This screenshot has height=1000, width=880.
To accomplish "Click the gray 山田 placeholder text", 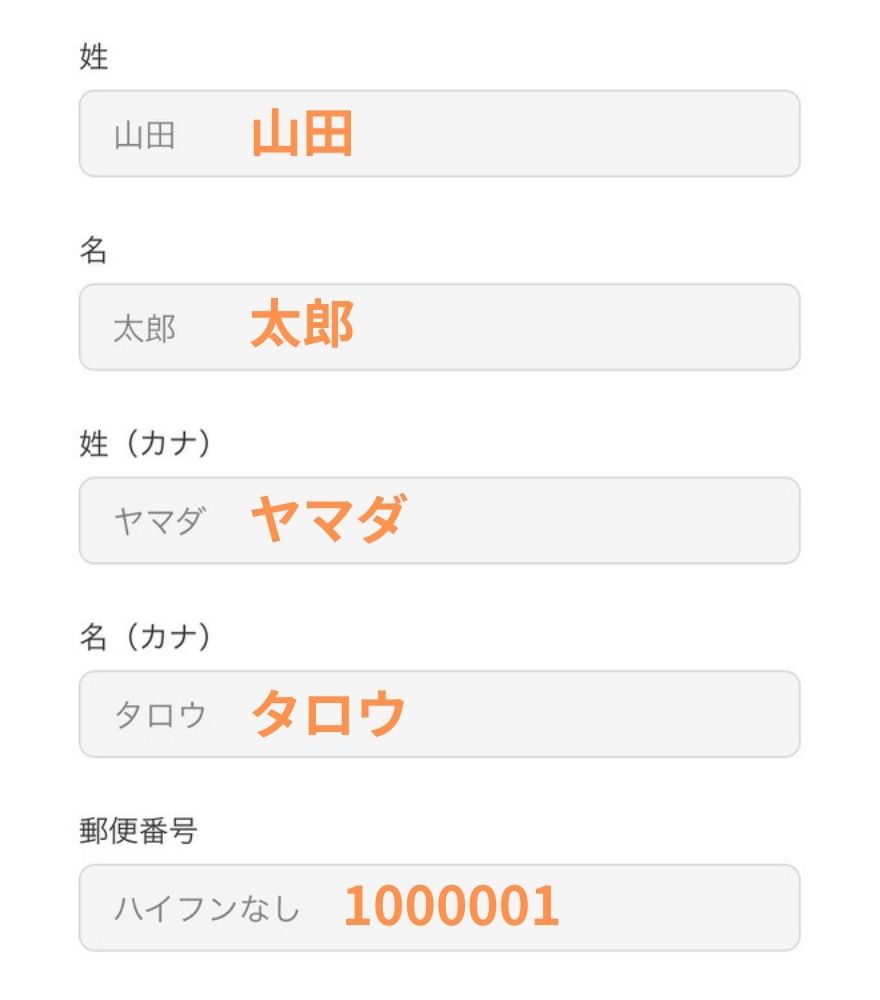I will click(145, 135).
